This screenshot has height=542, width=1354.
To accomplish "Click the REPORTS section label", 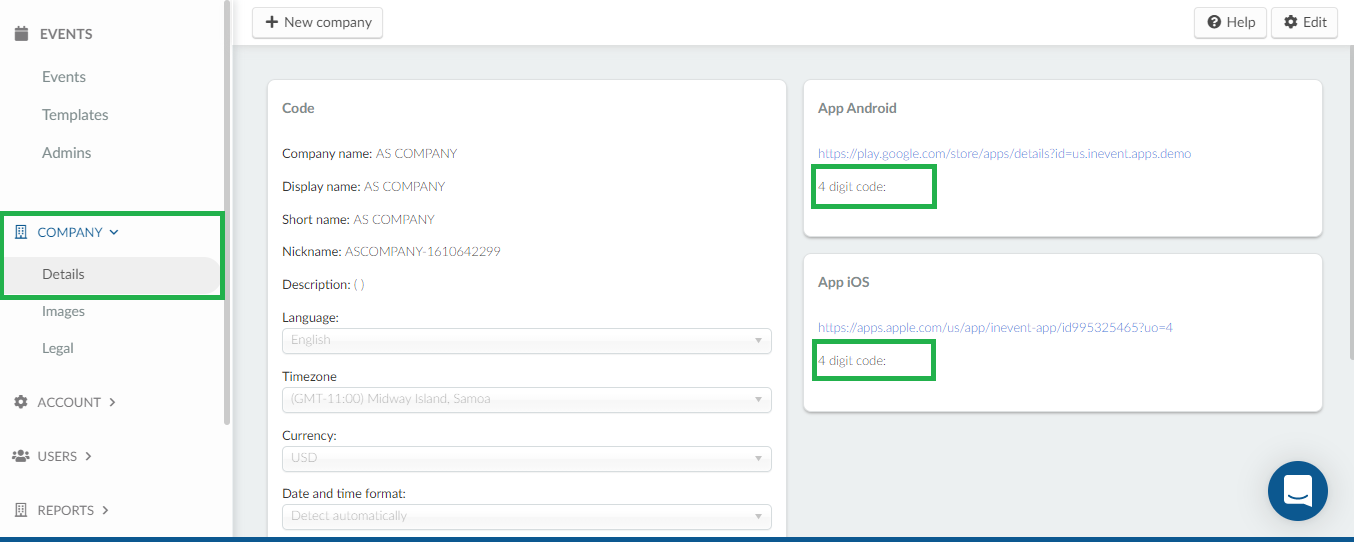I will (x=66, y=510).
